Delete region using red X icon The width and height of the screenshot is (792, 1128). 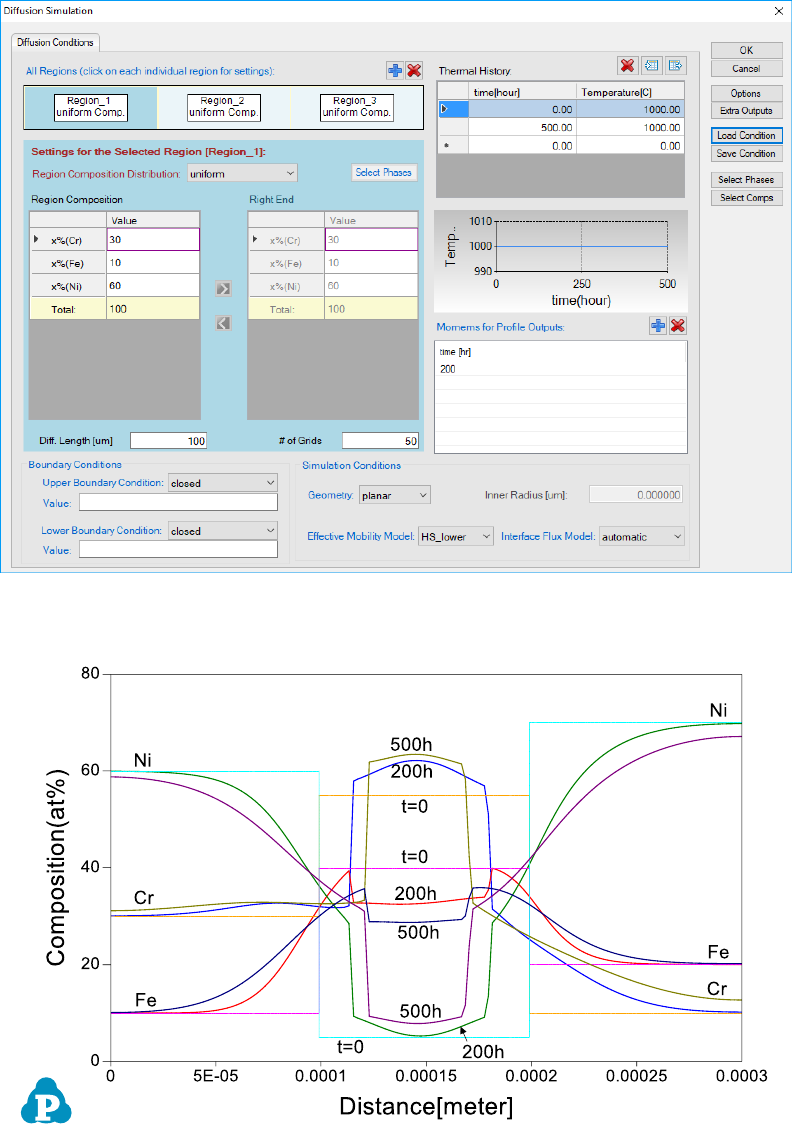(414, 70)
